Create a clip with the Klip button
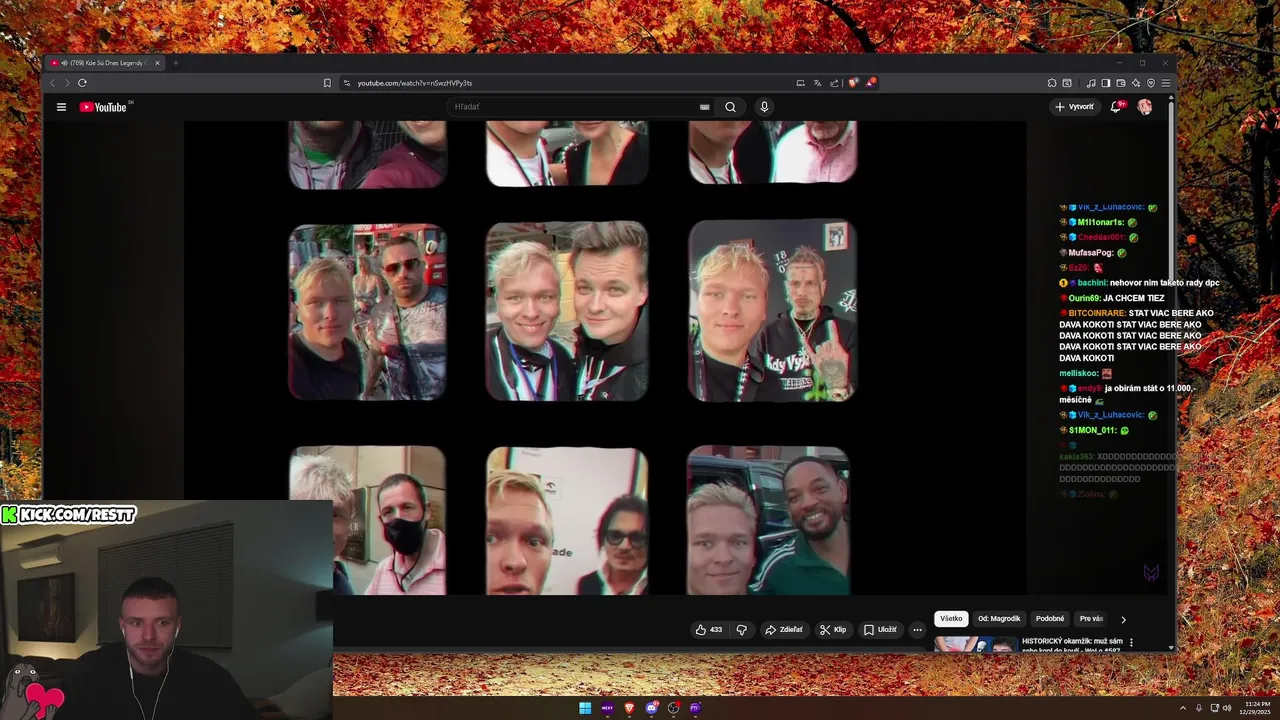The height and width of the screenshot is (720, 1280). [x=833, y=630]
